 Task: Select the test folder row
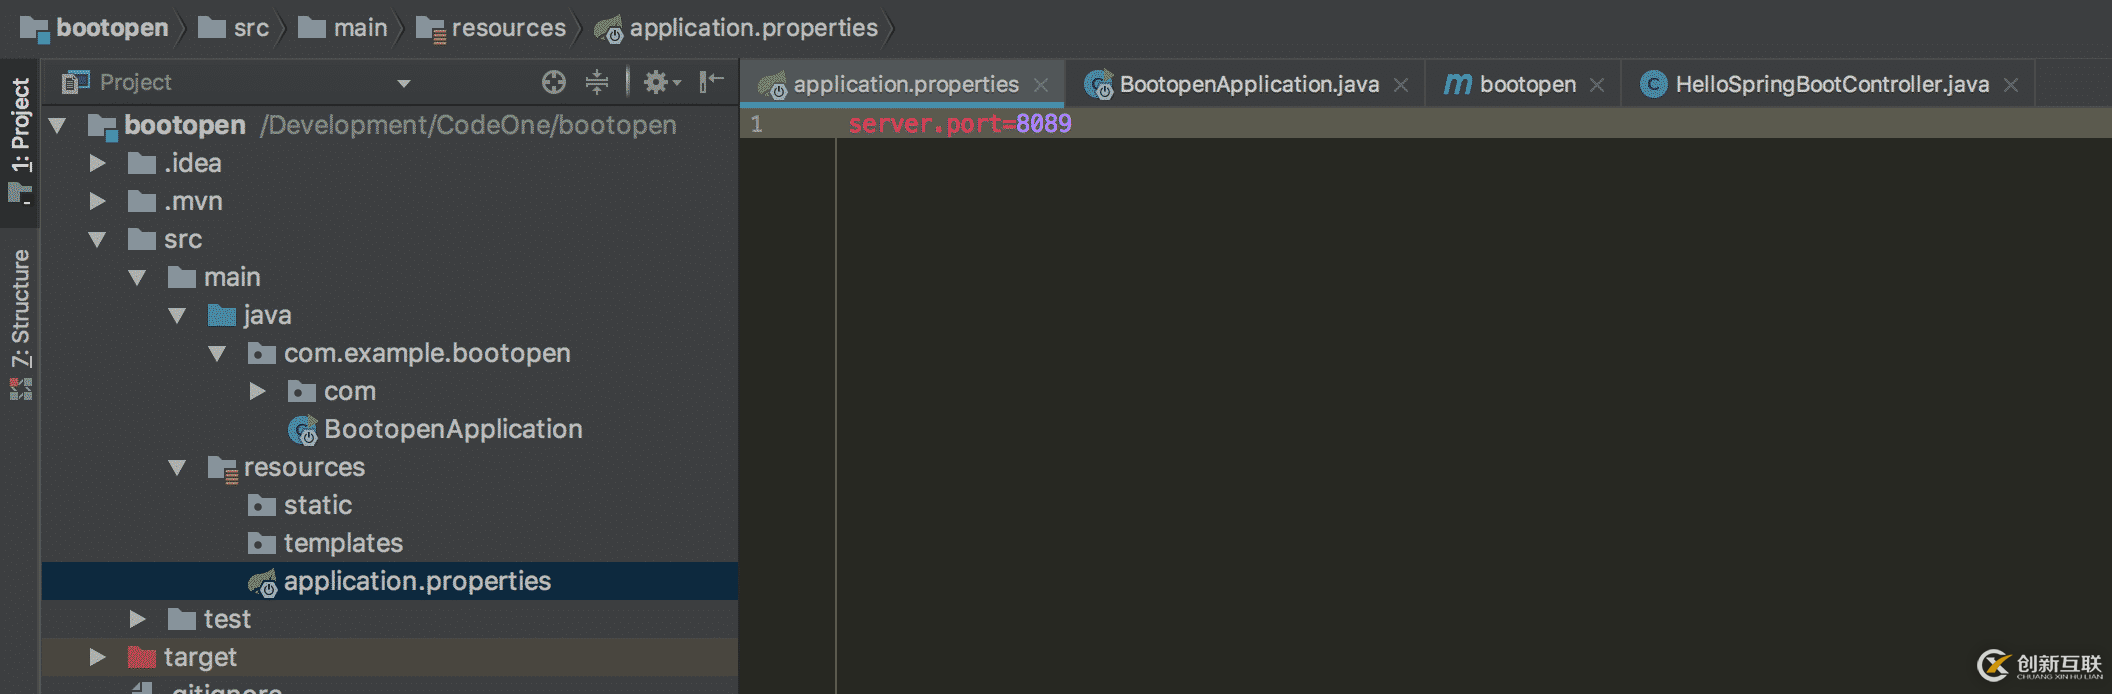point(390,619)
